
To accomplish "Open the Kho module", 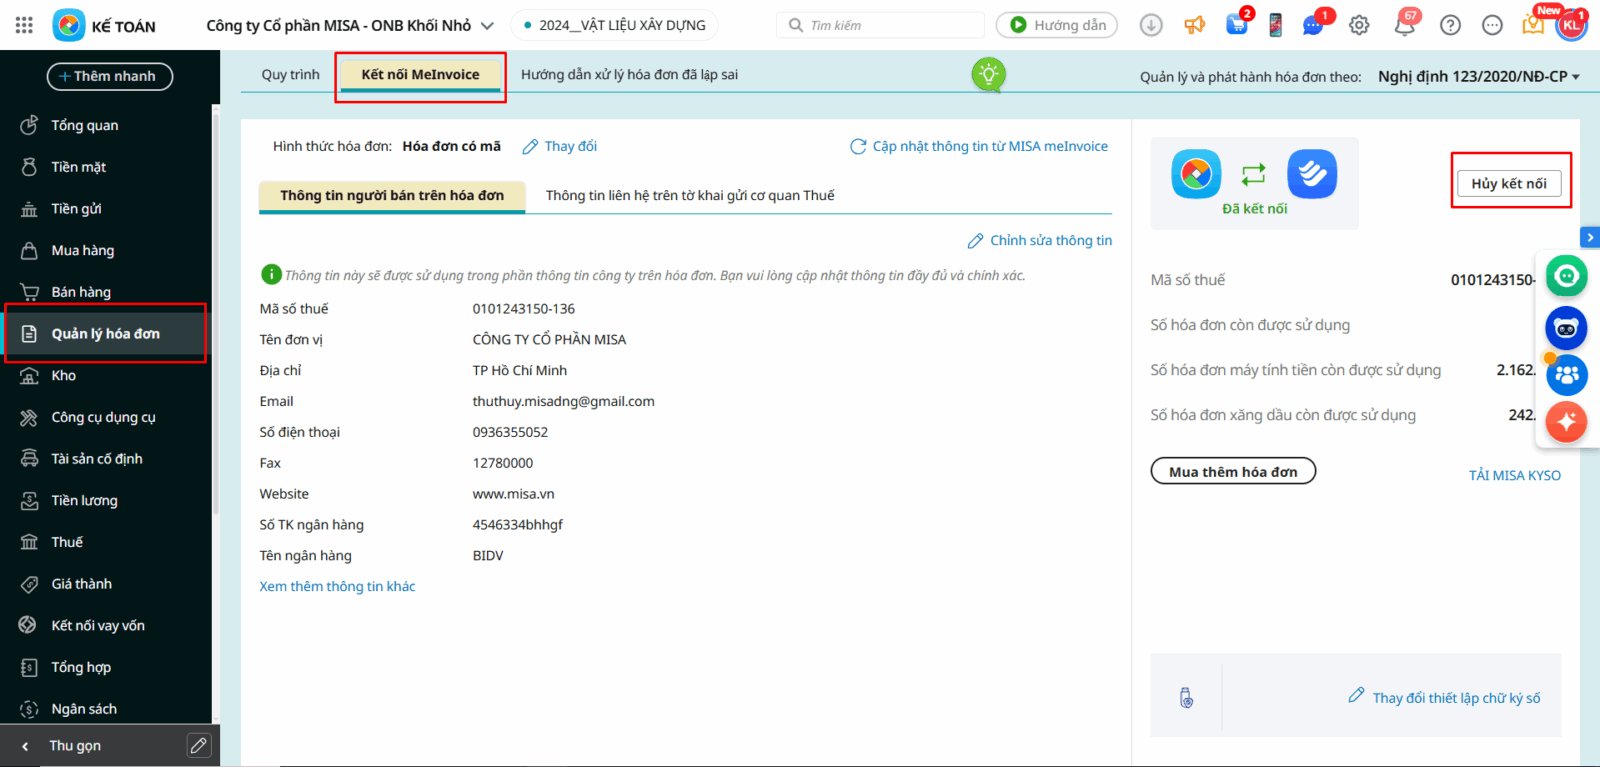I will point(105,375).
